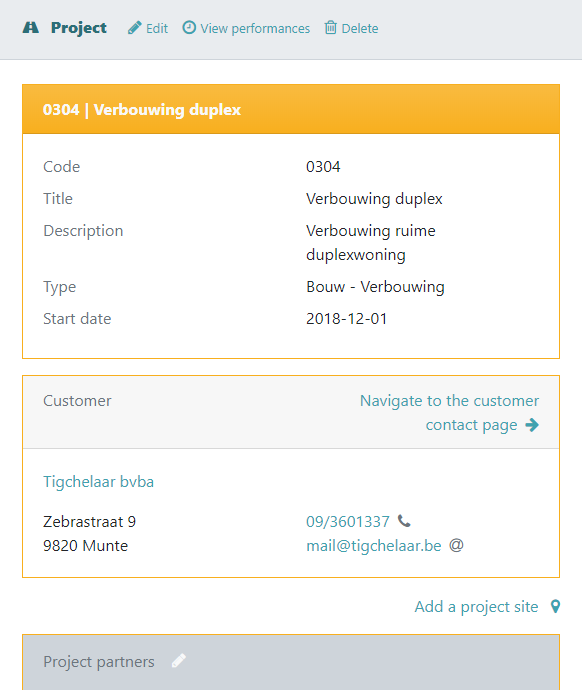This screenshot has width=582, height=690.
Task: Open the Tigchelaar bvba customer link
Action: (x=99, y=481)
